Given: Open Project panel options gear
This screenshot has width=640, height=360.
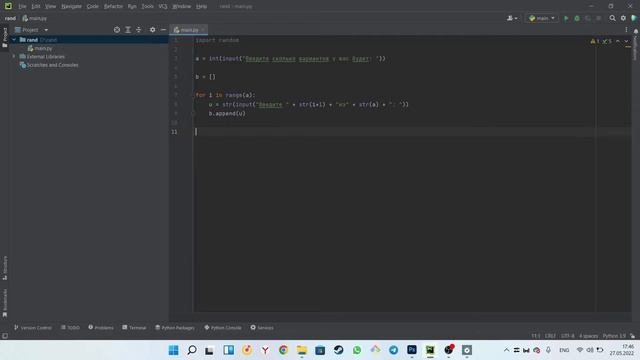Looking at the screenshot, I should click(152, 30).
